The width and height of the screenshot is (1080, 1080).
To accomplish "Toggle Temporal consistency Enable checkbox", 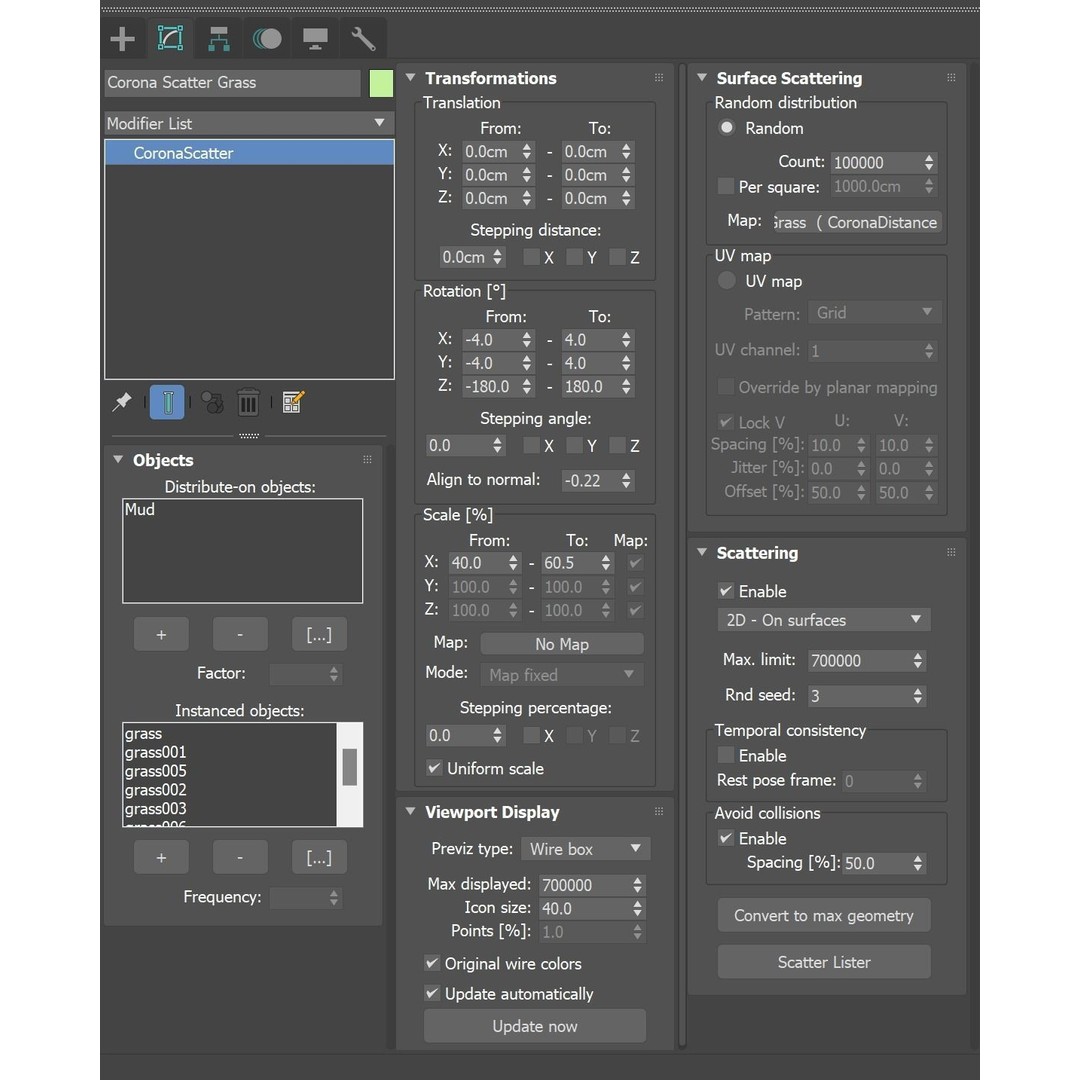I will 725,755.
